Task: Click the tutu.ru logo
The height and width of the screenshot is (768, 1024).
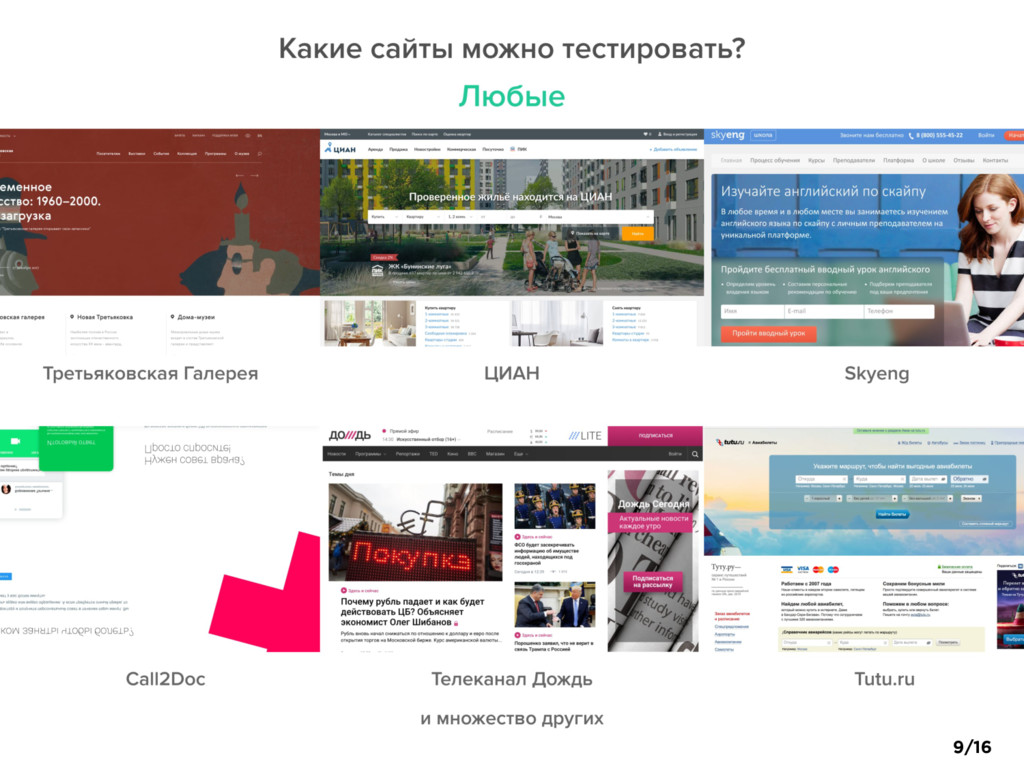Action: (730, 442)
